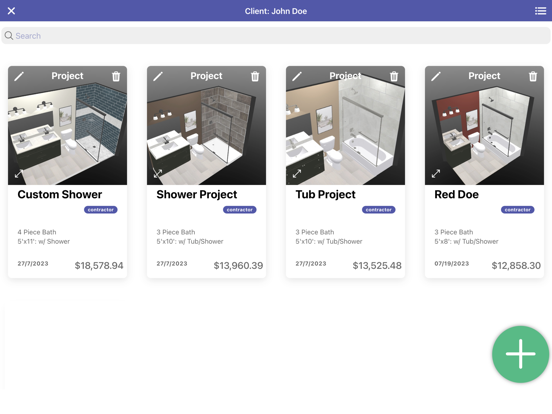This screenshot has height=414, width=552.
Task: Click the 07/19/2023 date on Red Doe
Action: pos(452,263)
